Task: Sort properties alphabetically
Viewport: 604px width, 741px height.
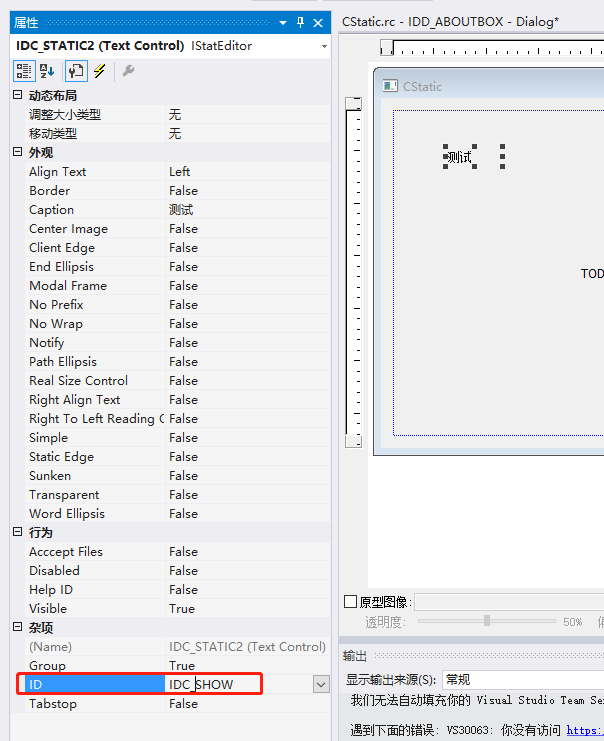Action: click(47, 71)
